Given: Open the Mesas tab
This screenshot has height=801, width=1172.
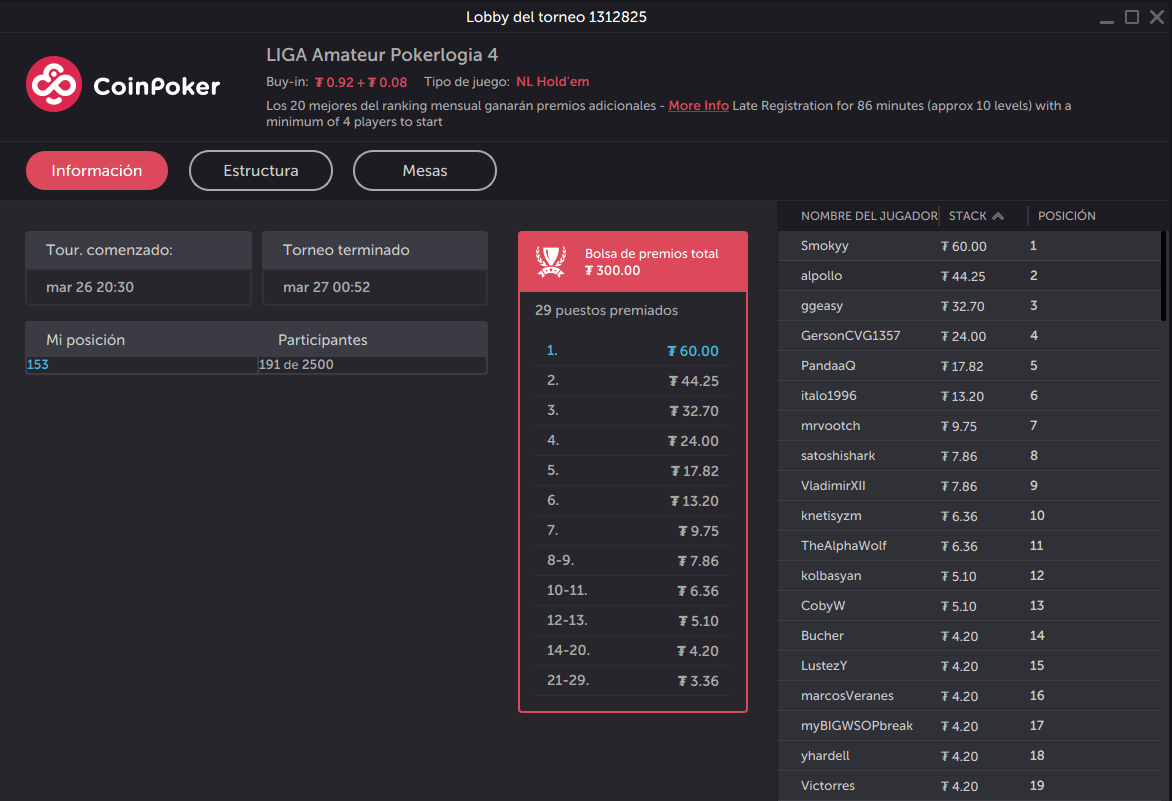Looking at the screenshot, I should pyautogui.click(x=424, y=170).
